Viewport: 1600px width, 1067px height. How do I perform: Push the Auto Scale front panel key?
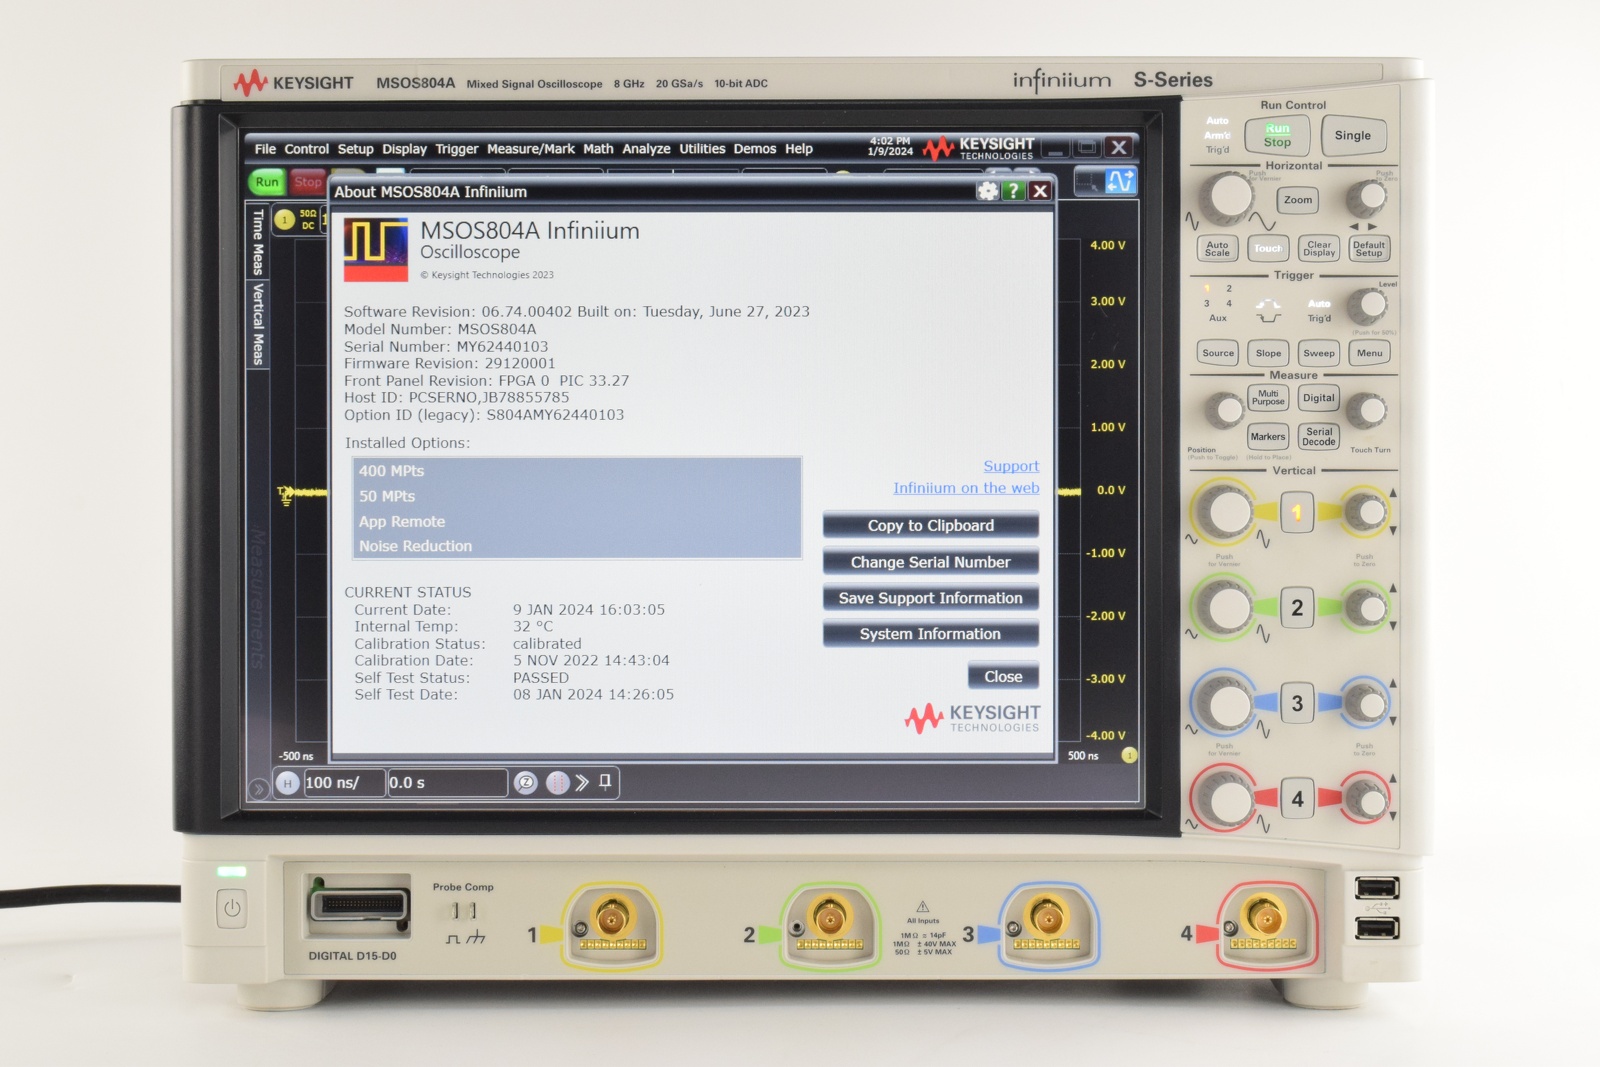(x=1217, y=248)
